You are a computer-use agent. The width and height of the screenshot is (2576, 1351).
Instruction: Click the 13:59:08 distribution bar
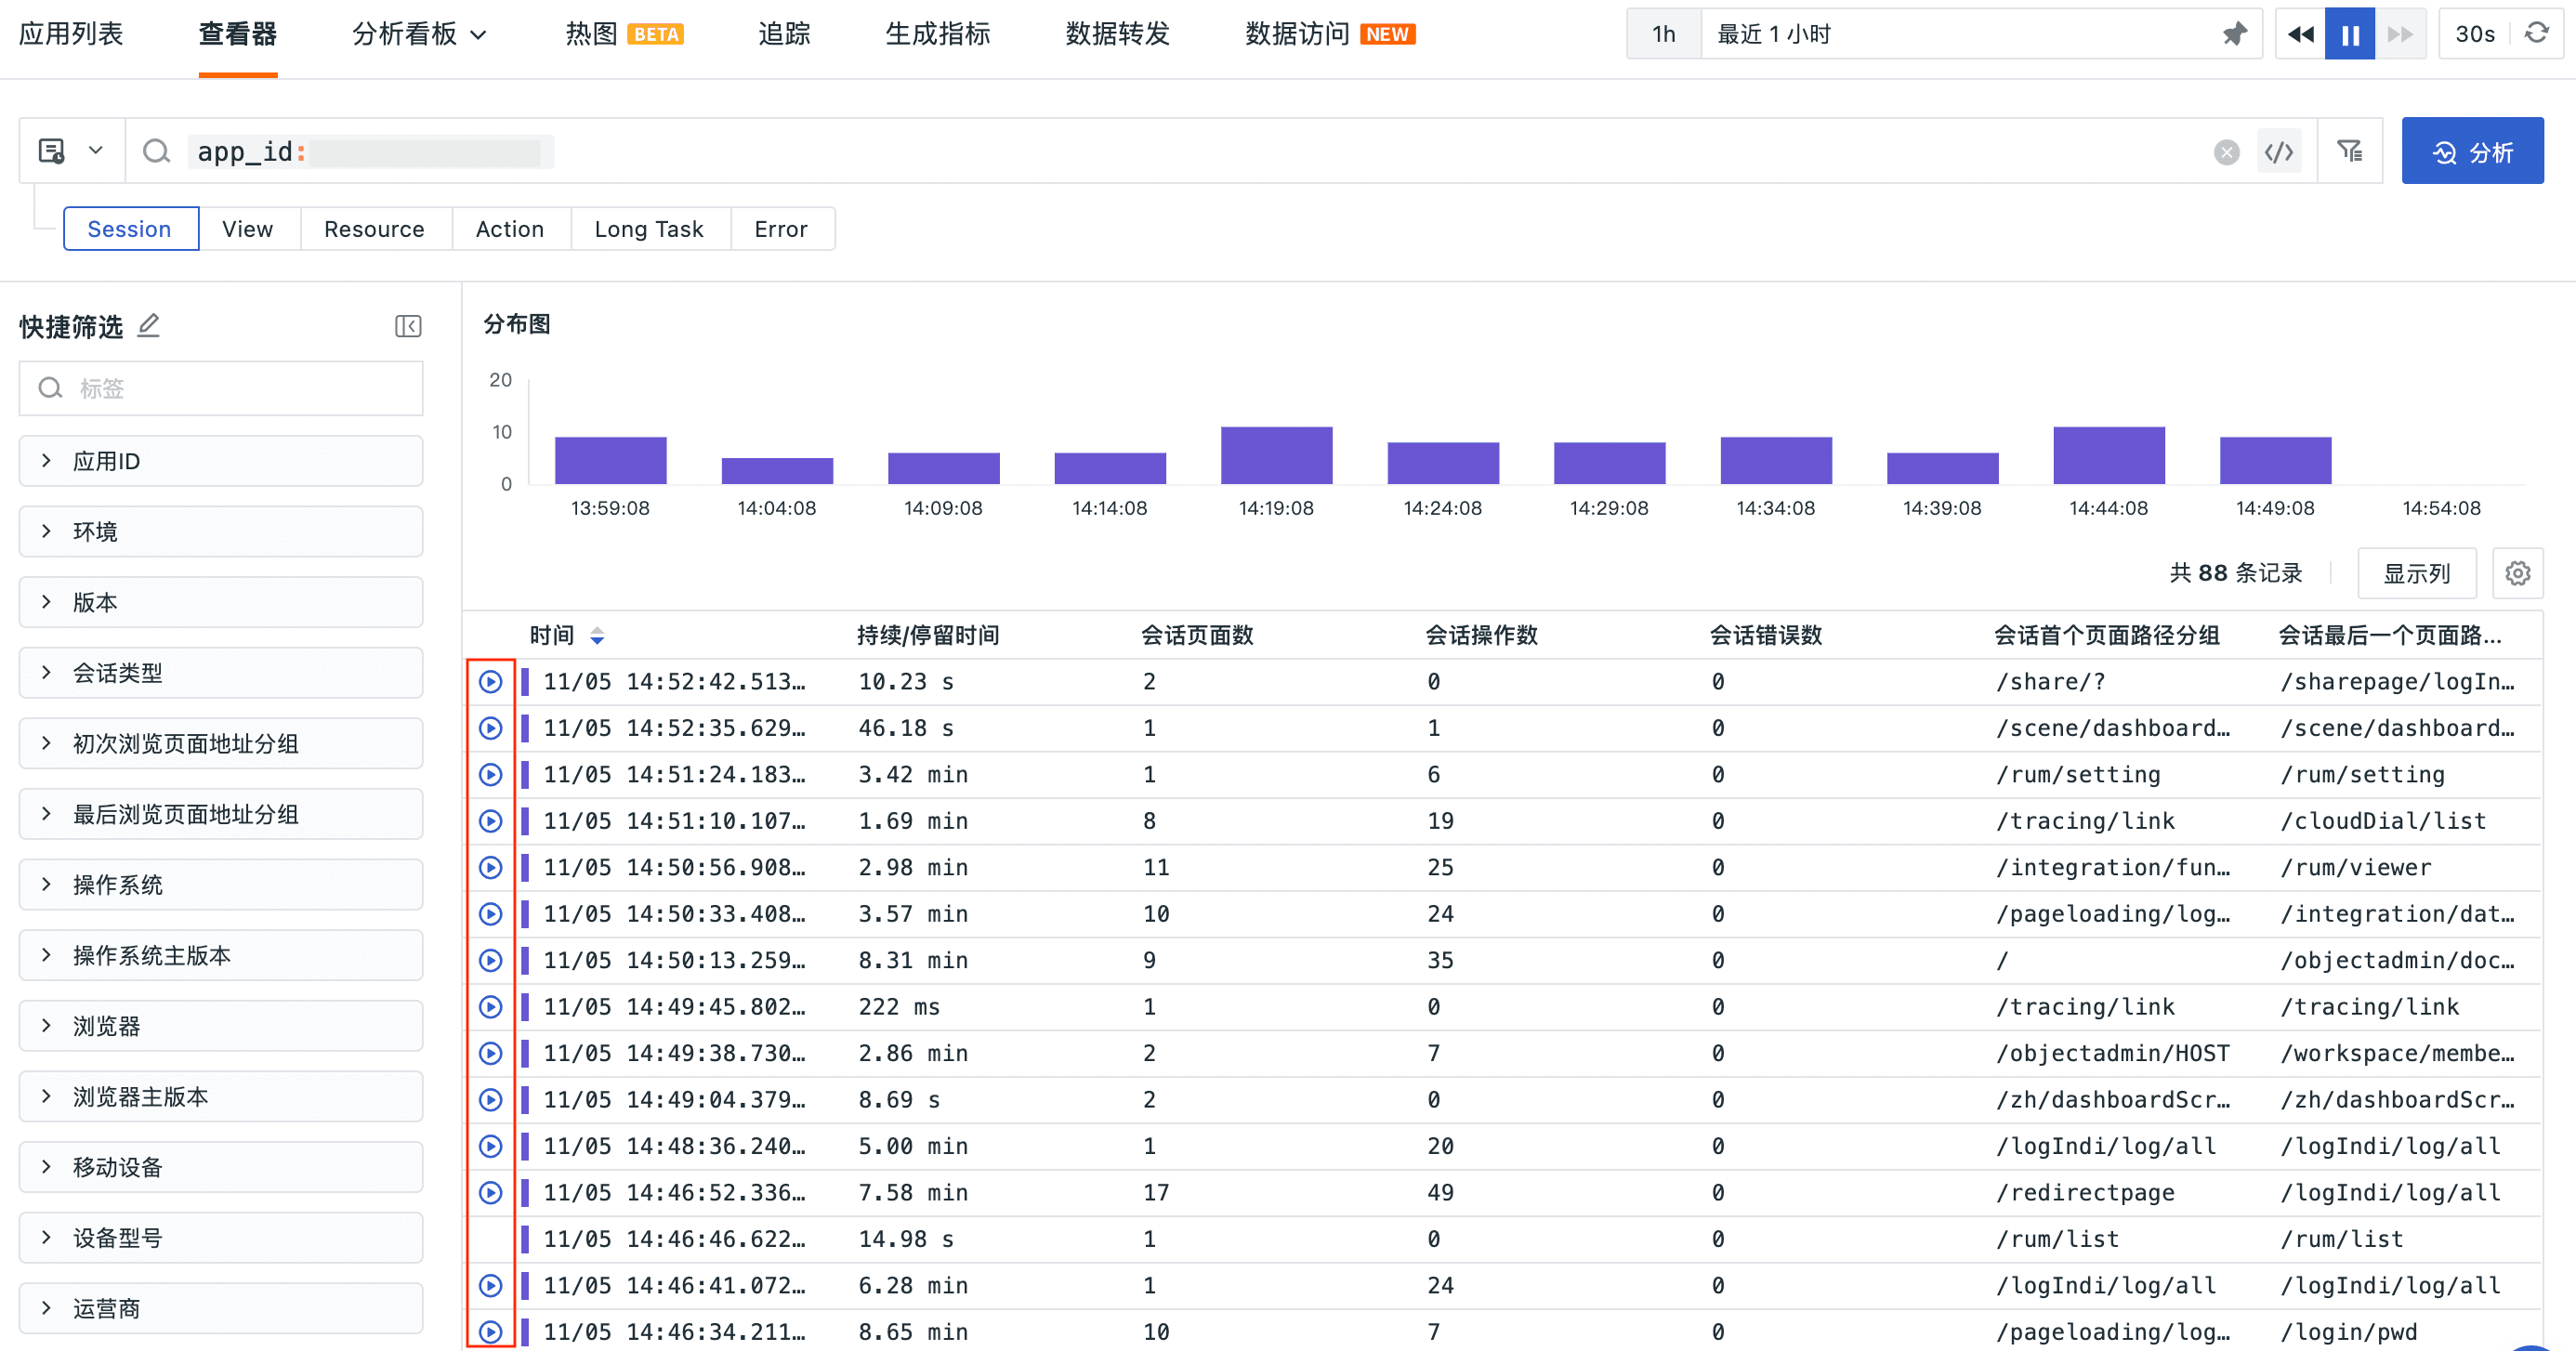610,461
